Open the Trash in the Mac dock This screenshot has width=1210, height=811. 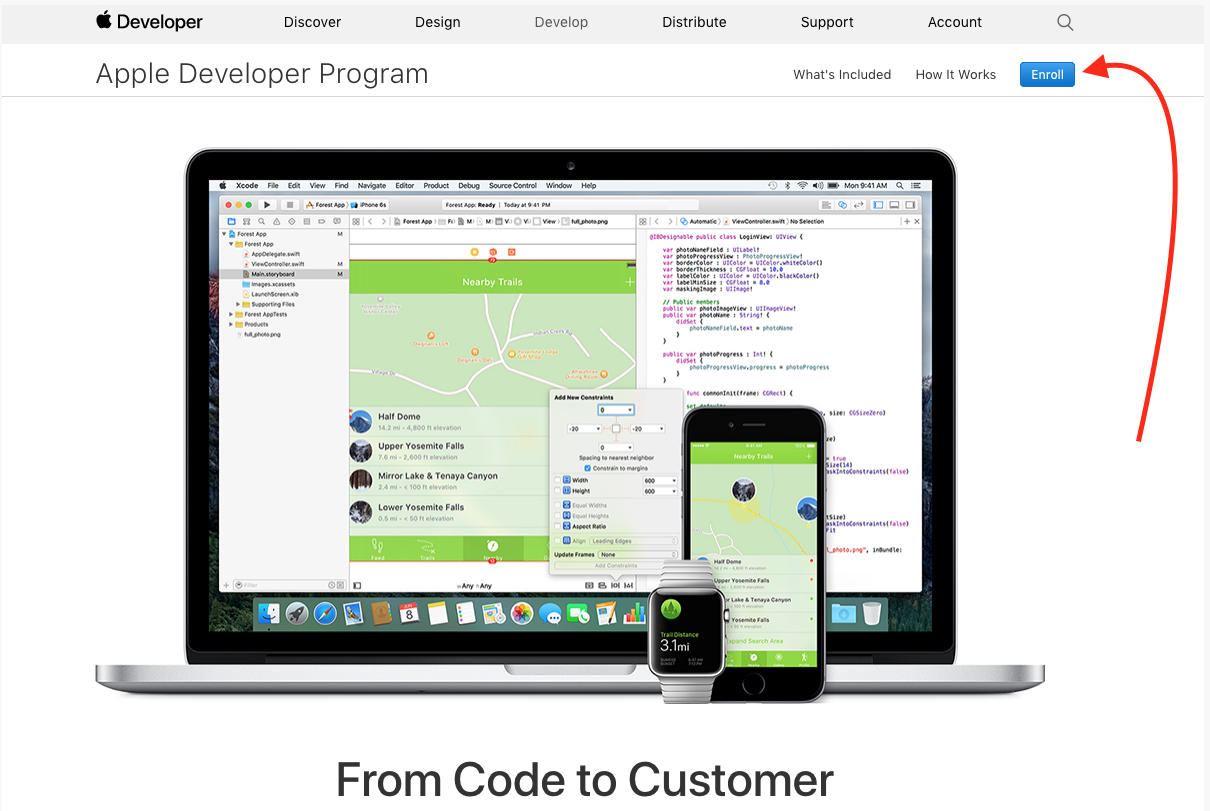click(x=872, y=613)
